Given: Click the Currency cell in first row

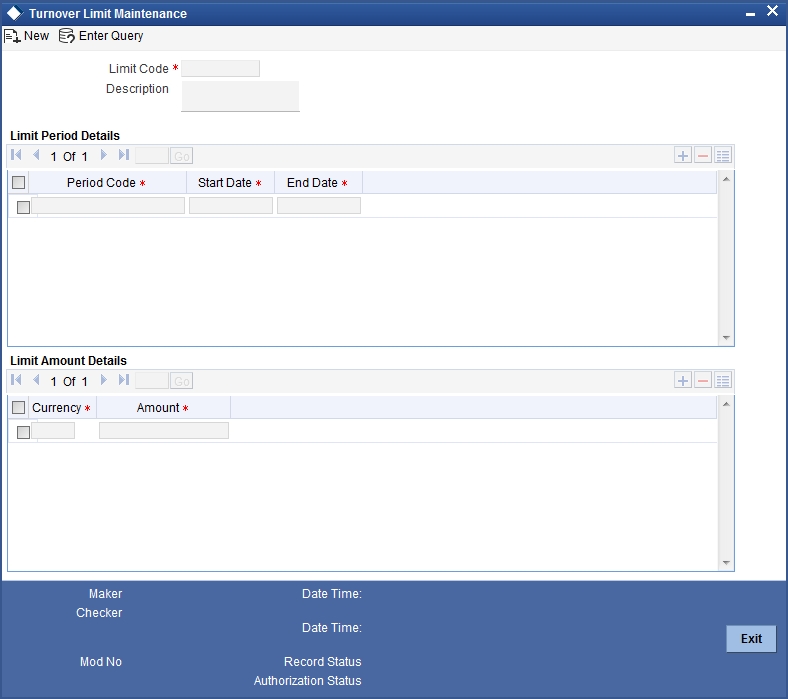Looking at the screenshot, I should click(x=53, y=431).
